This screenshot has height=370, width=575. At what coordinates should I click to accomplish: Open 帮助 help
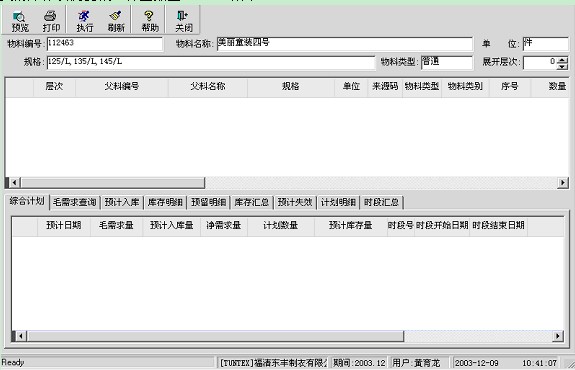150,21
